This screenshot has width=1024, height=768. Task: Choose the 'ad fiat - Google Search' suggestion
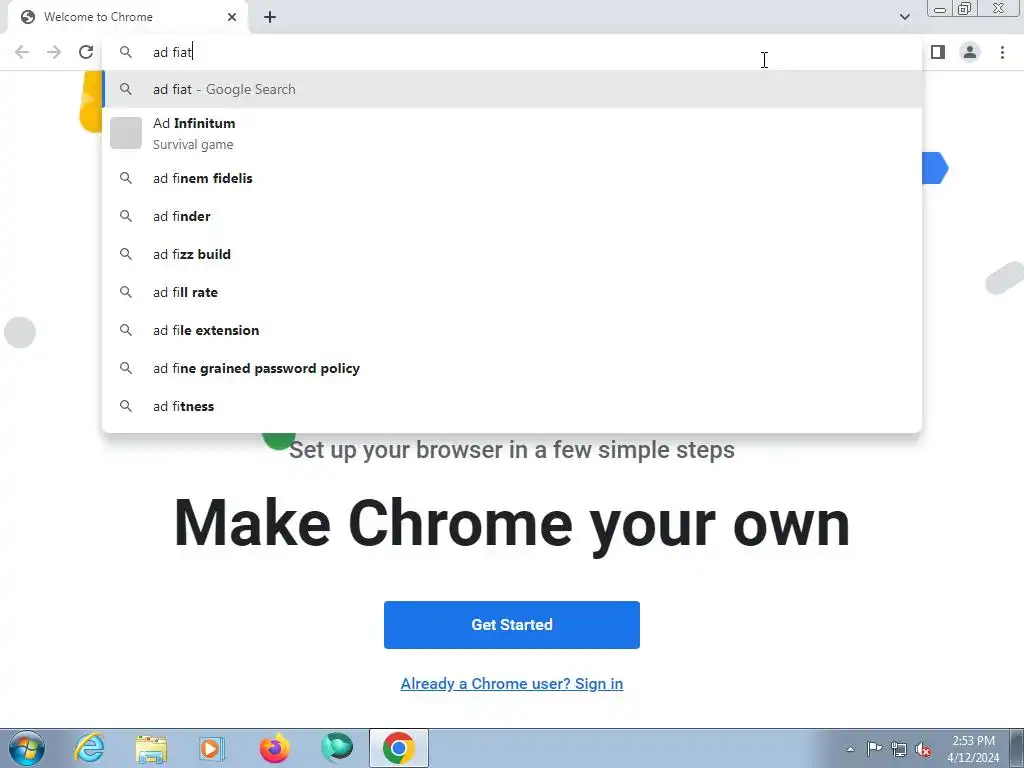(x=512, y=89)
